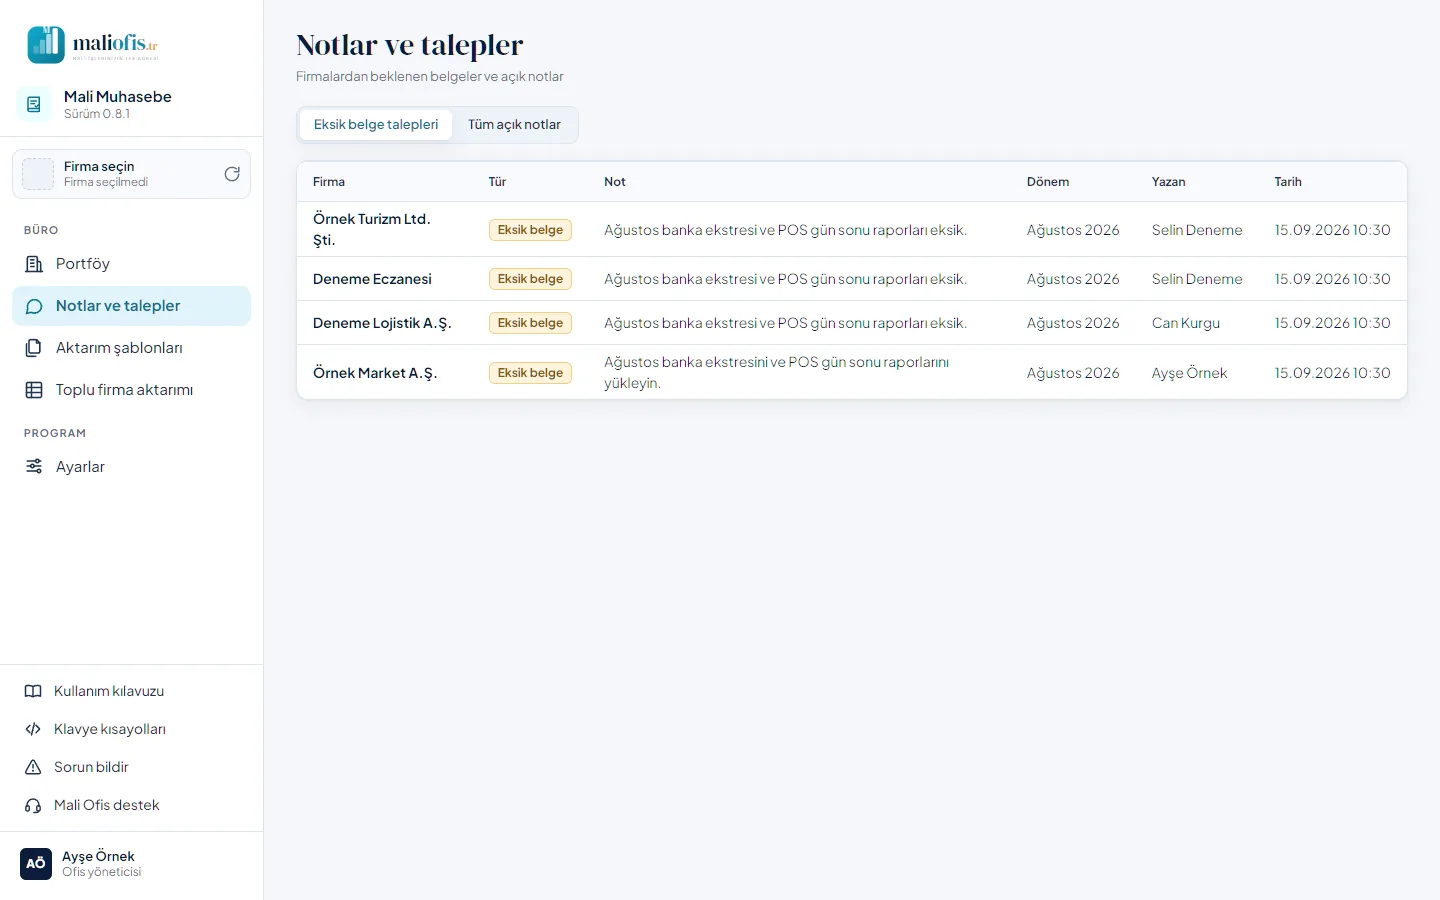Open Aktarım şablonları page
The height and width of the screenshot is (900, 1440).
pos(131,348)
